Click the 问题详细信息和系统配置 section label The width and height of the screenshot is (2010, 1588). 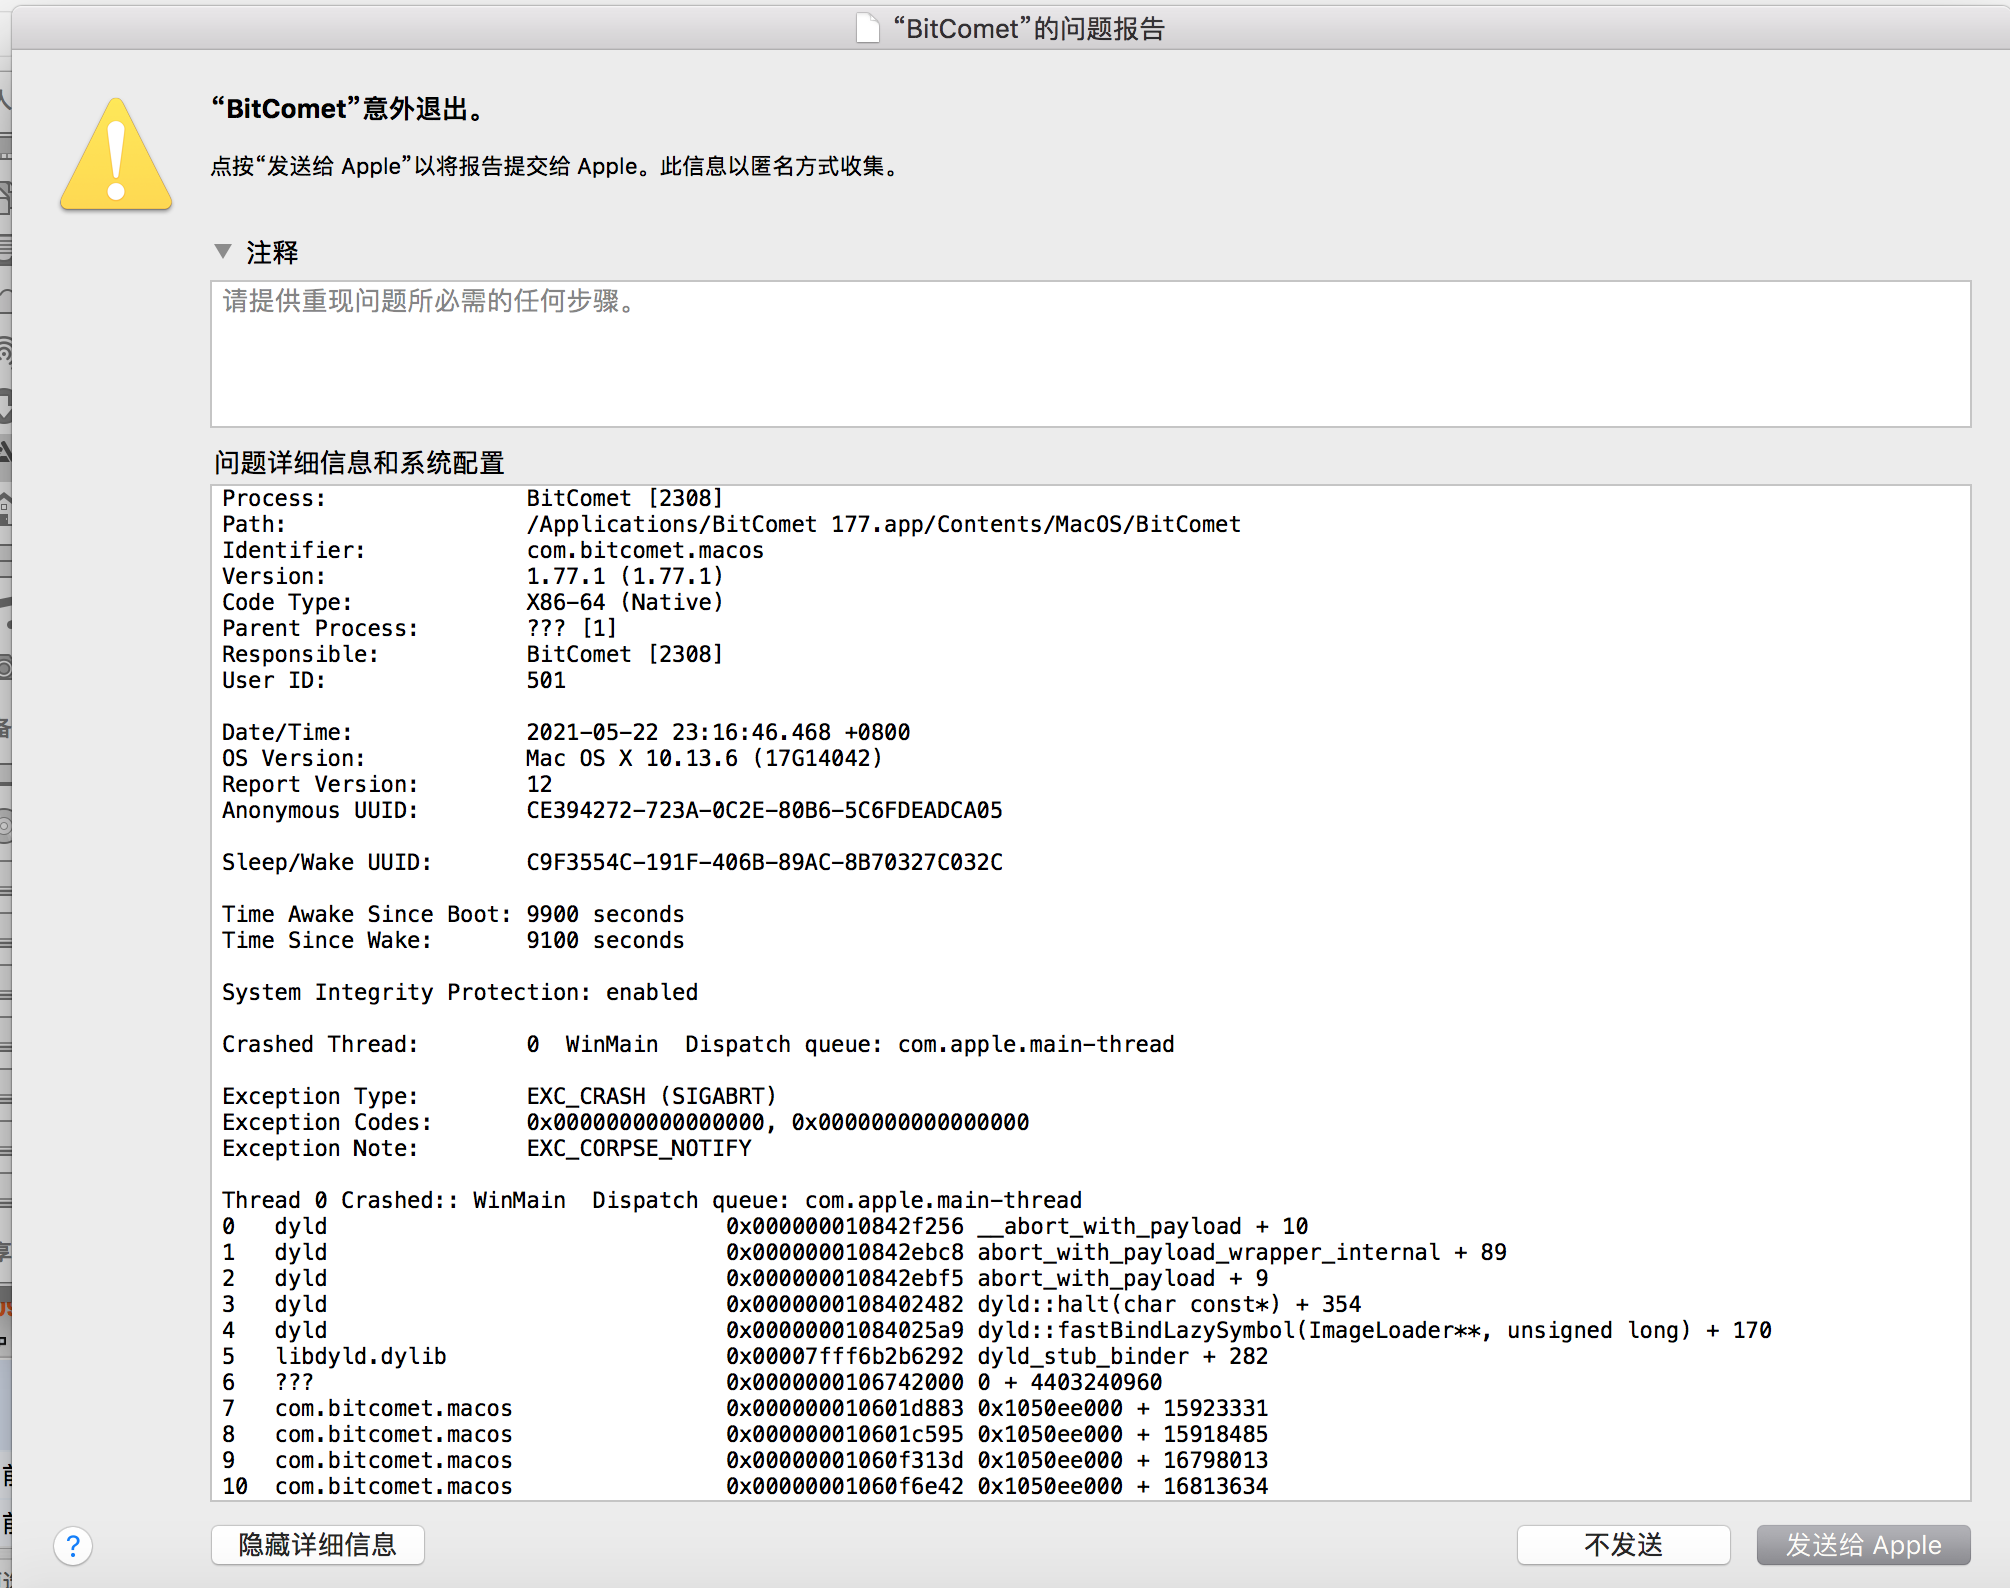click(x=359, y=463)
